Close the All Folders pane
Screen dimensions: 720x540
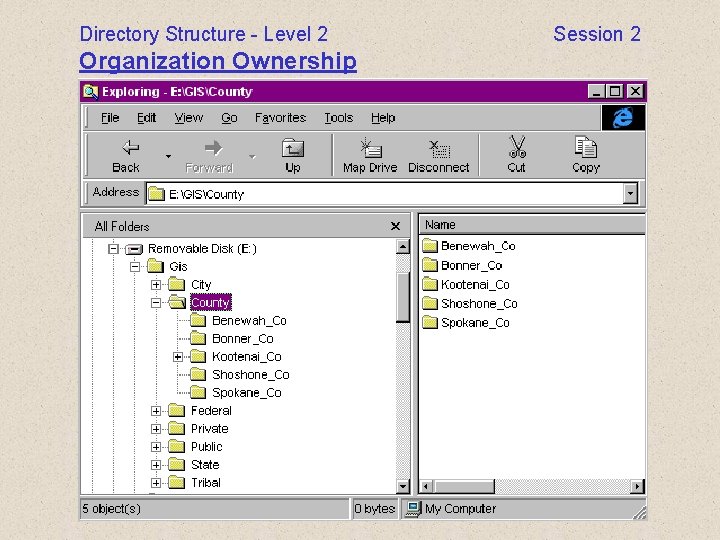coord(395,226)
